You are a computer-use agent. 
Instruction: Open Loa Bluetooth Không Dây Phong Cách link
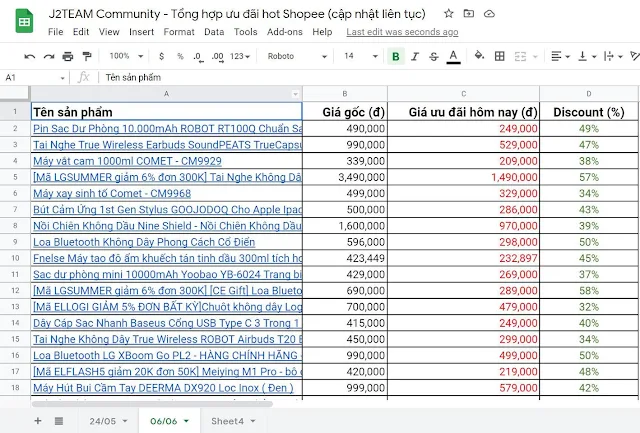click(x=144, y=242)
